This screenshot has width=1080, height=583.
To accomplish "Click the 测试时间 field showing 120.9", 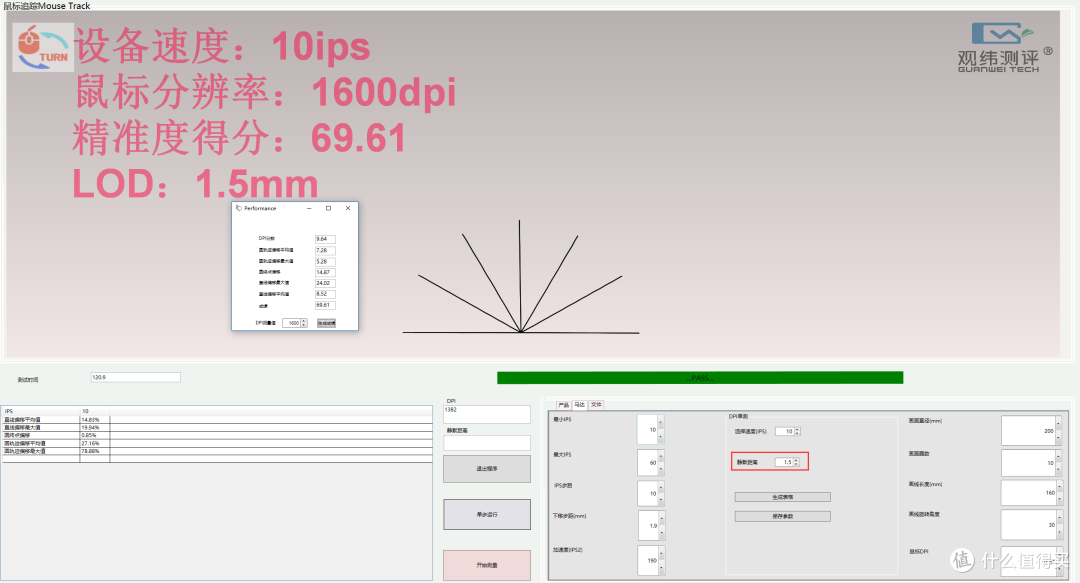I will [136, 378].
